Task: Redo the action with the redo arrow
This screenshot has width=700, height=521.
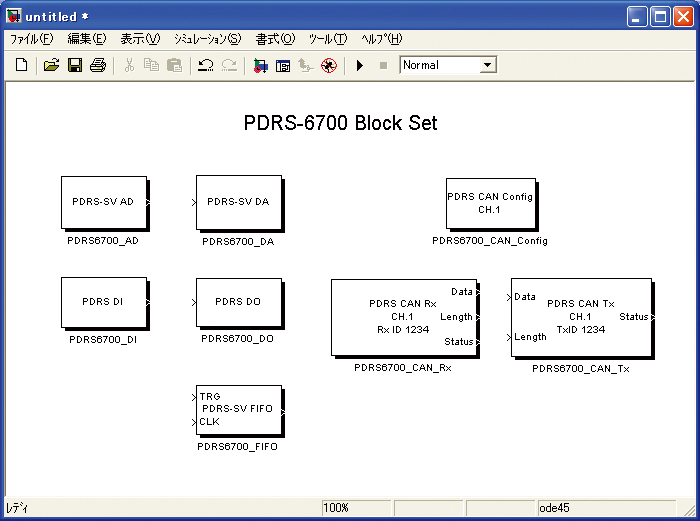Action: pyautogui.click(x=229, y=65)
